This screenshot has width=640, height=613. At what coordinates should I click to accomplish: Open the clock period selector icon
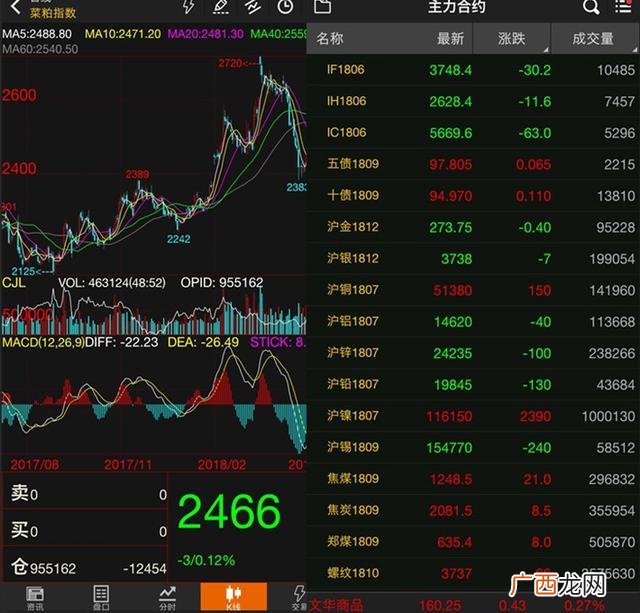[285, 7]
